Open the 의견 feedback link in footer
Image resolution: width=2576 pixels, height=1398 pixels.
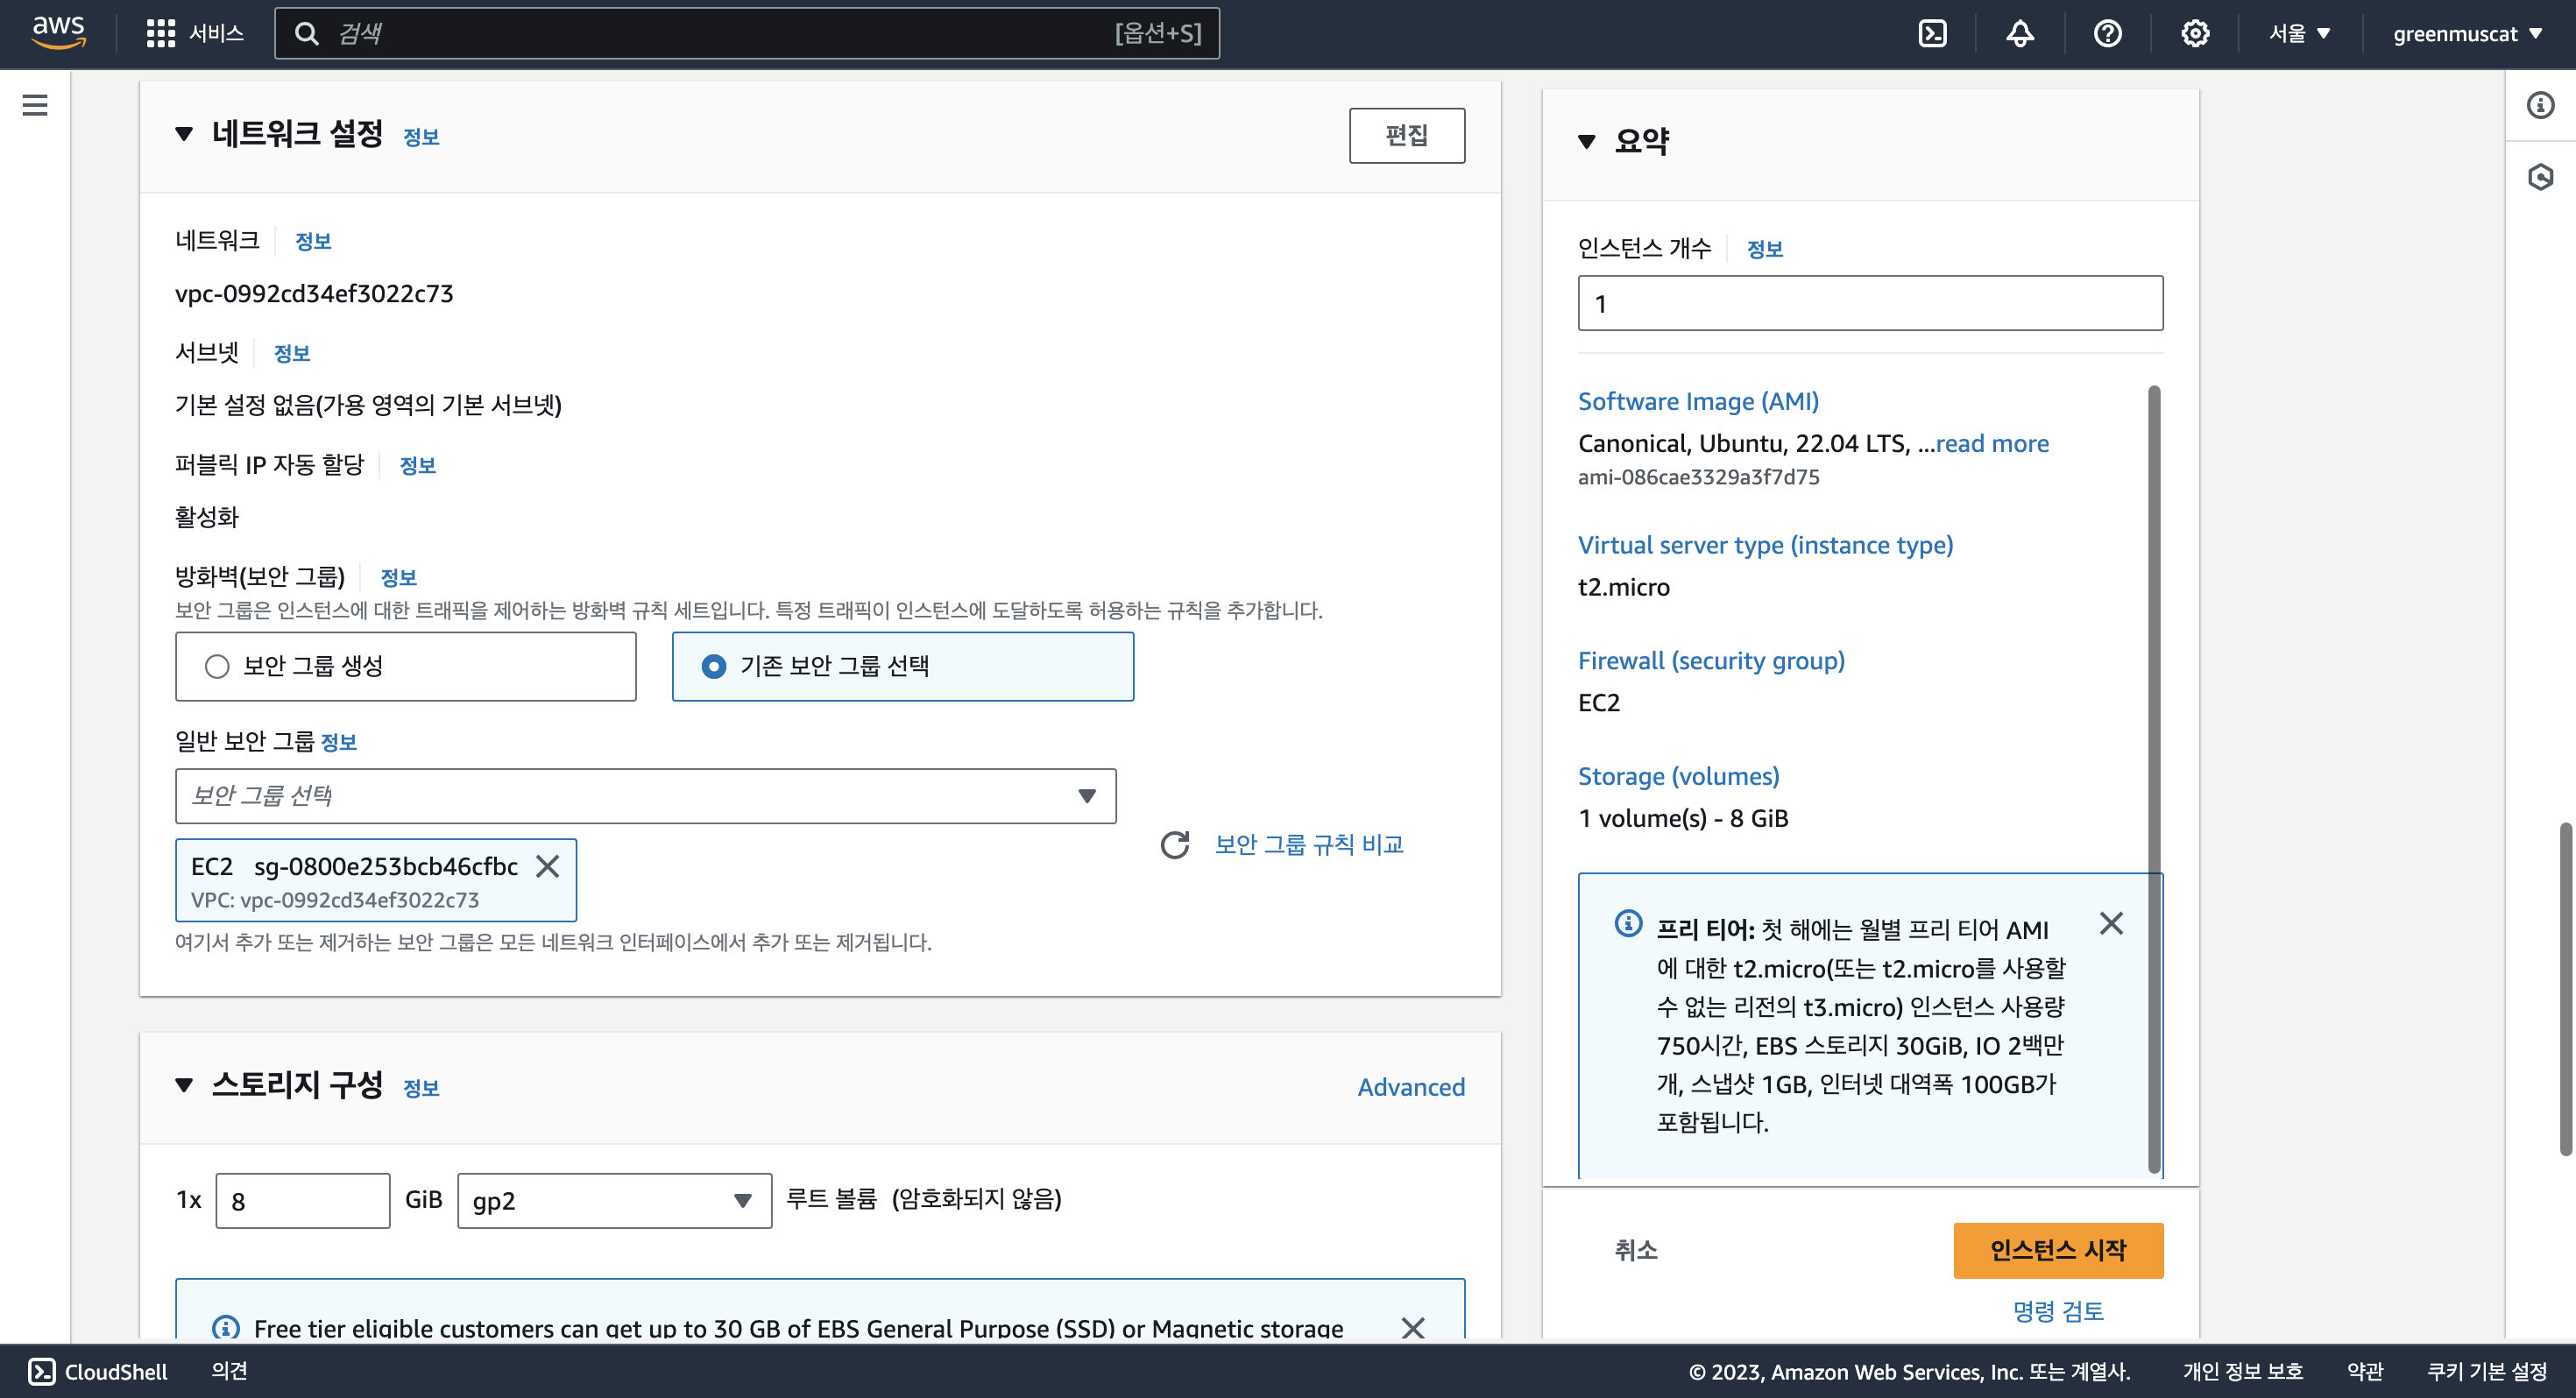click(x=229, y=1371)
